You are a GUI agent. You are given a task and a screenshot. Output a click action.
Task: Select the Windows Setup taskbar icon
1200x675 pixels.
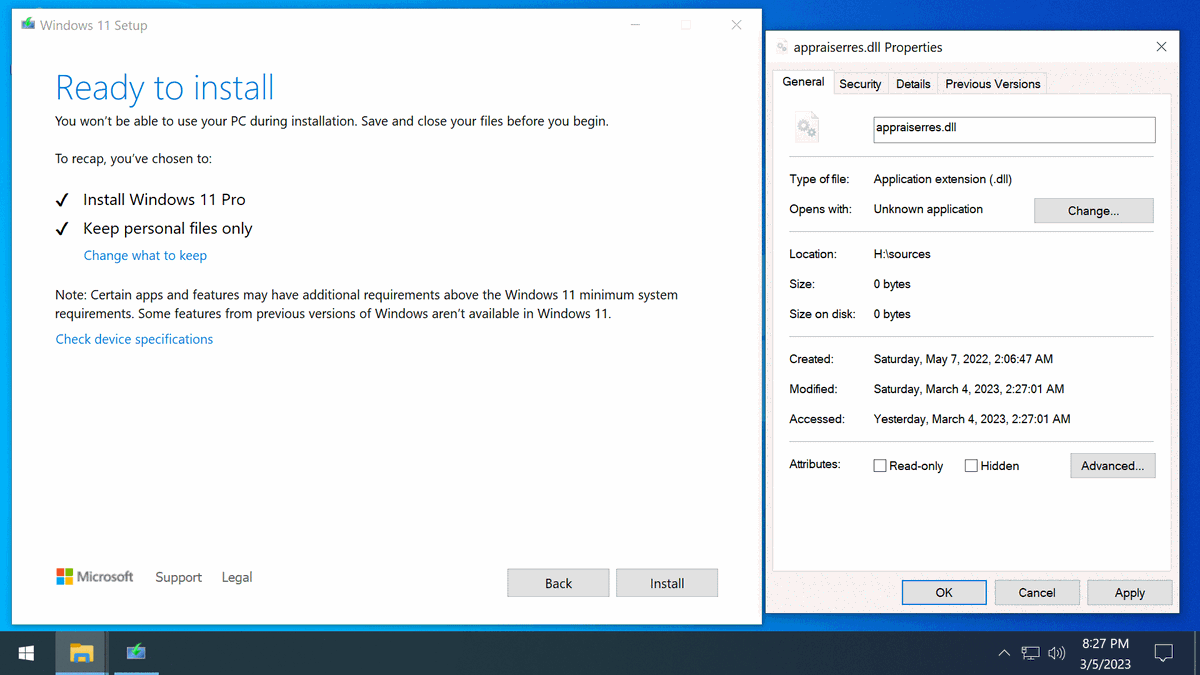tap(135, 651)
